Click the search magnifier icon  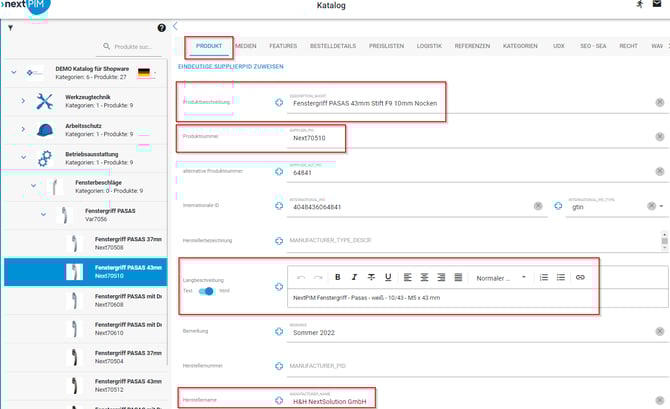tap(106, 46)
